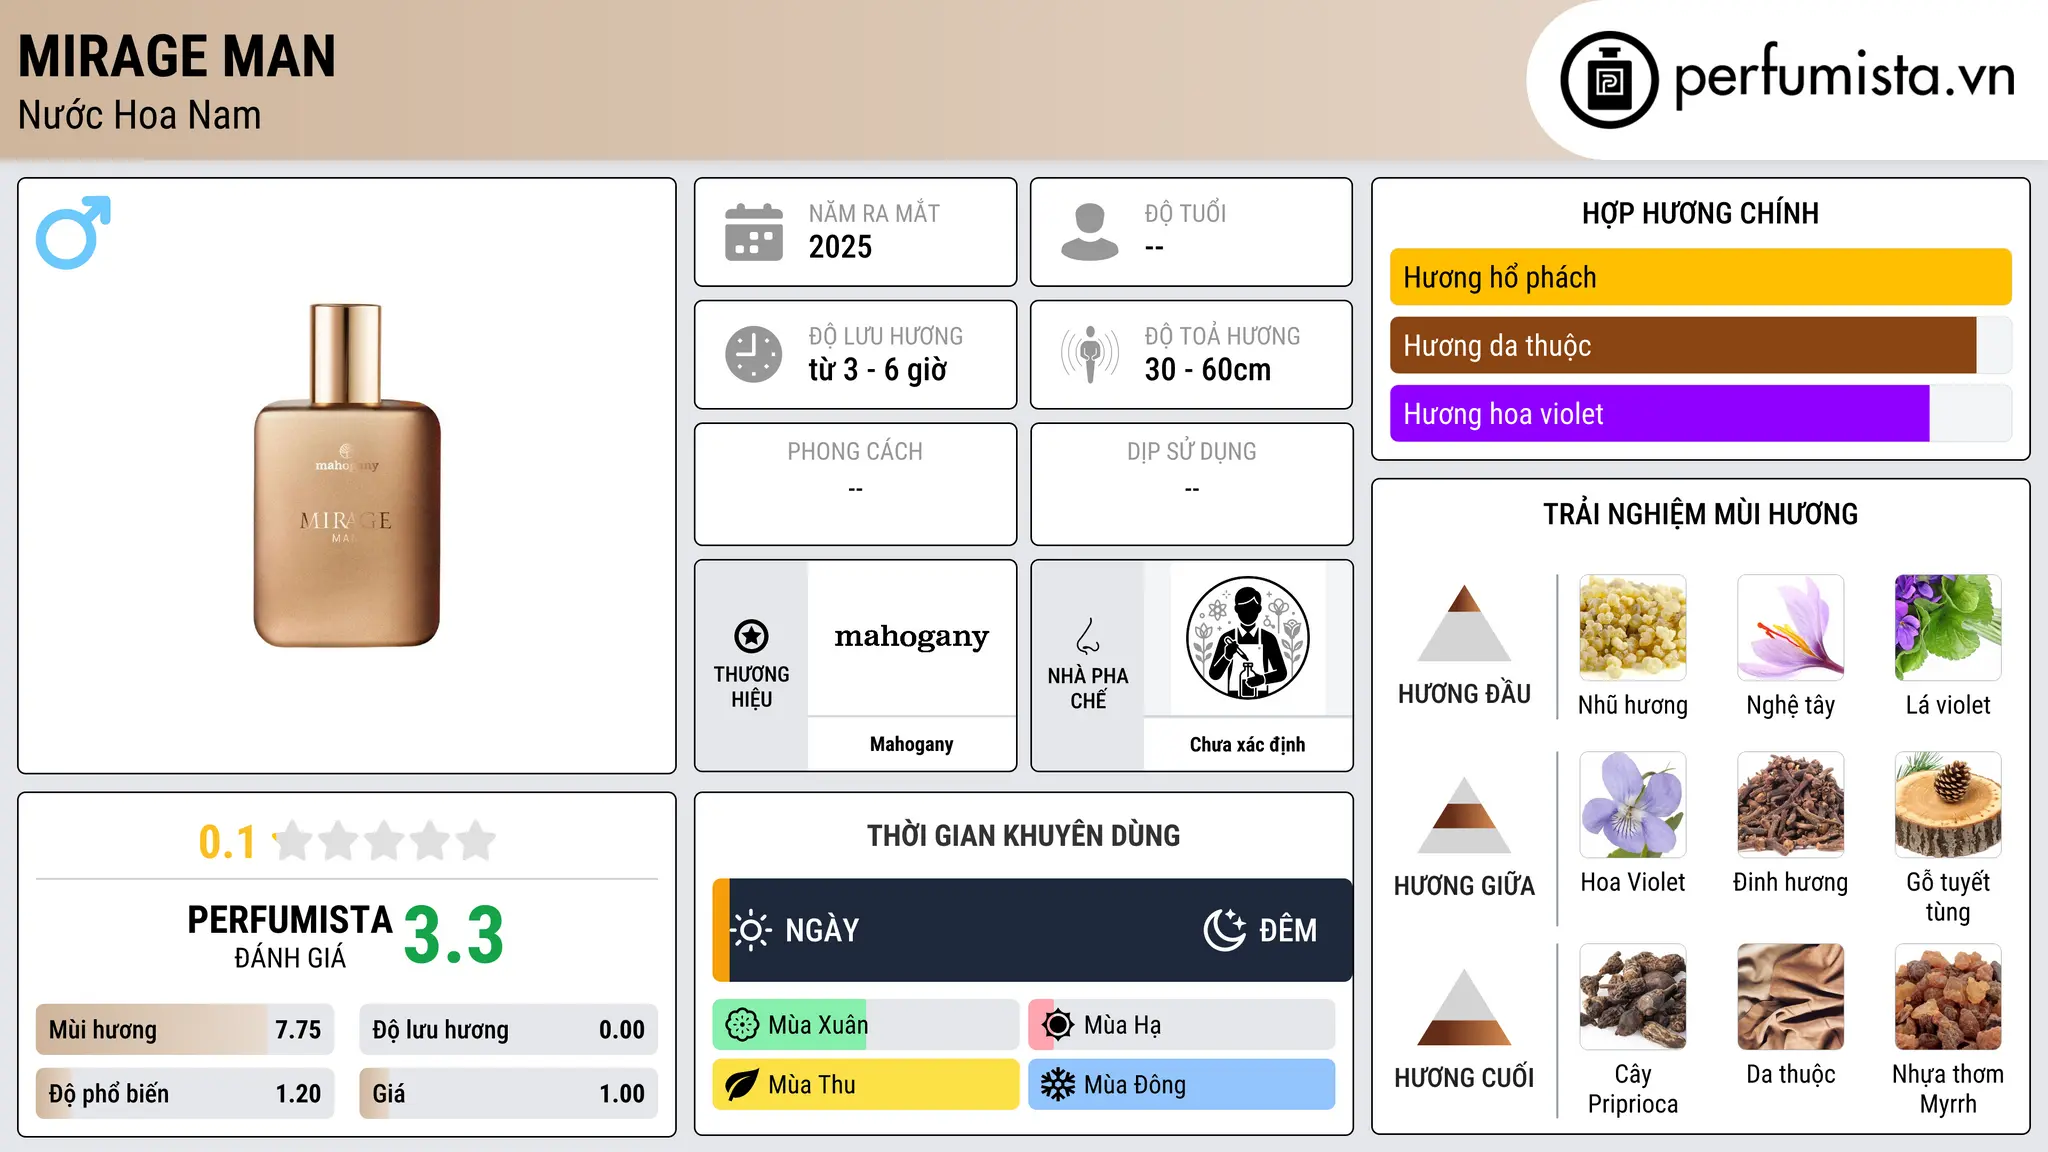Image resolution: width=2048 pixels, height=1152 pixels.
Task: Open the Đinh hương note image
Action: pos(1791,805)
